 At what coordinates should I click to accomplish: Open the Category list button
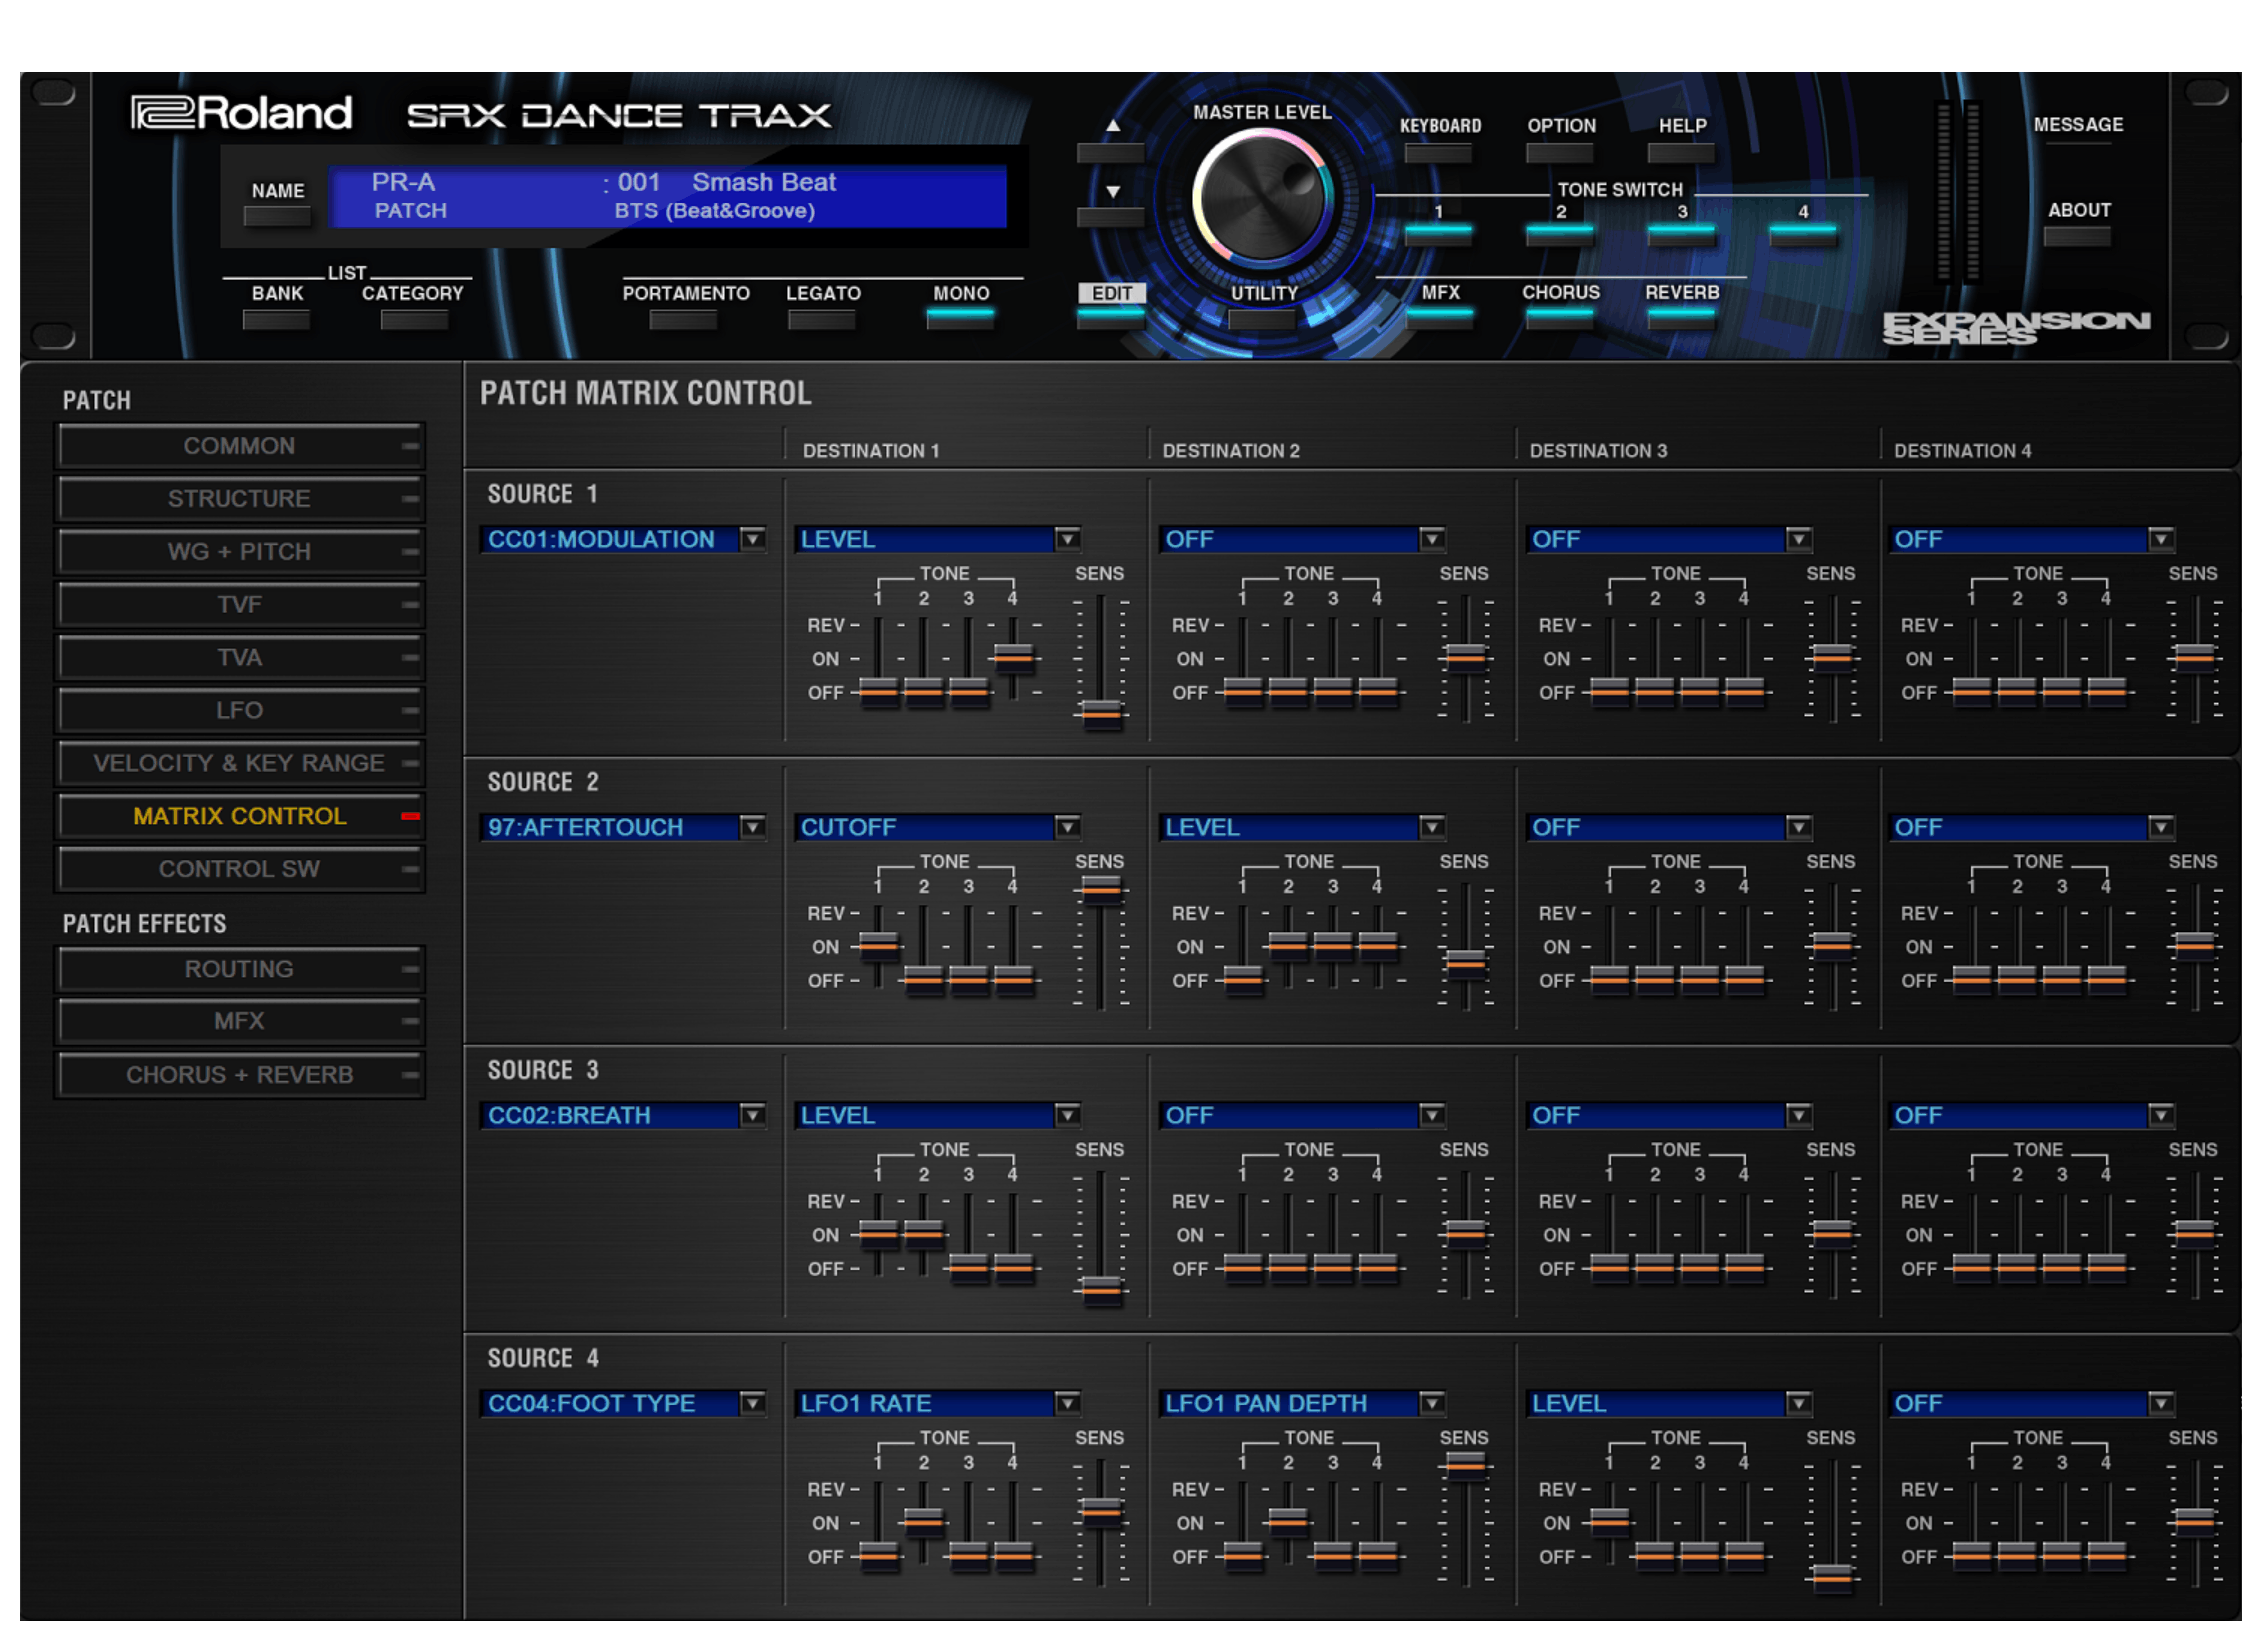click(414, 319)
